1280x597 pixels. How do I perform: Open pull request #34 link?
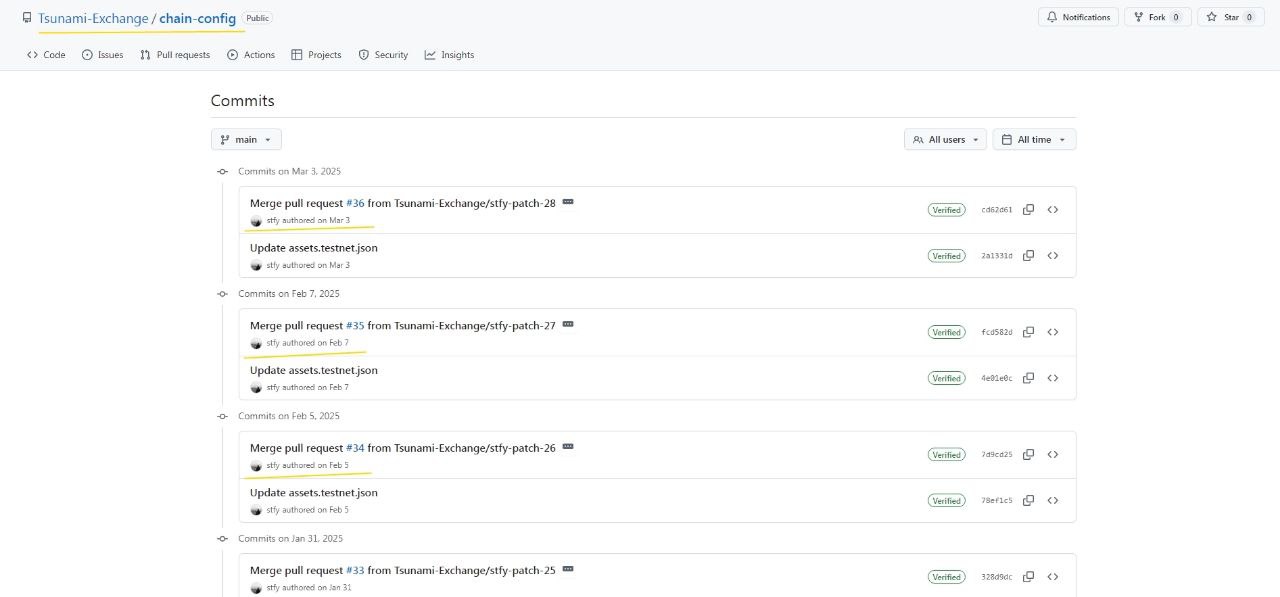coord(355,448)
